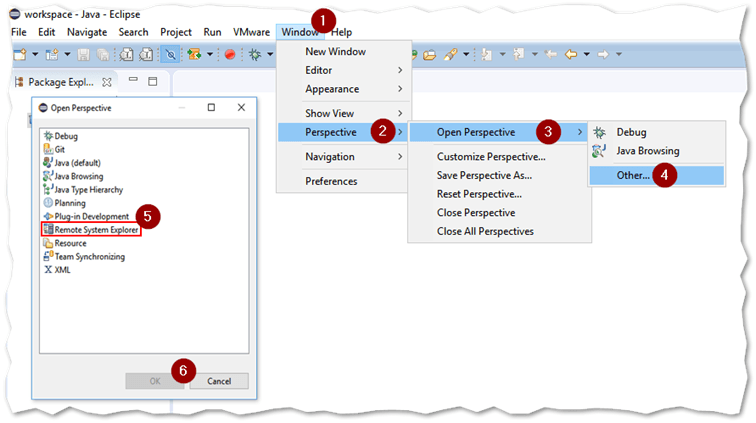Open the VMware menu
Viewport: 756px width, 423px height.
tap(251, 32)
